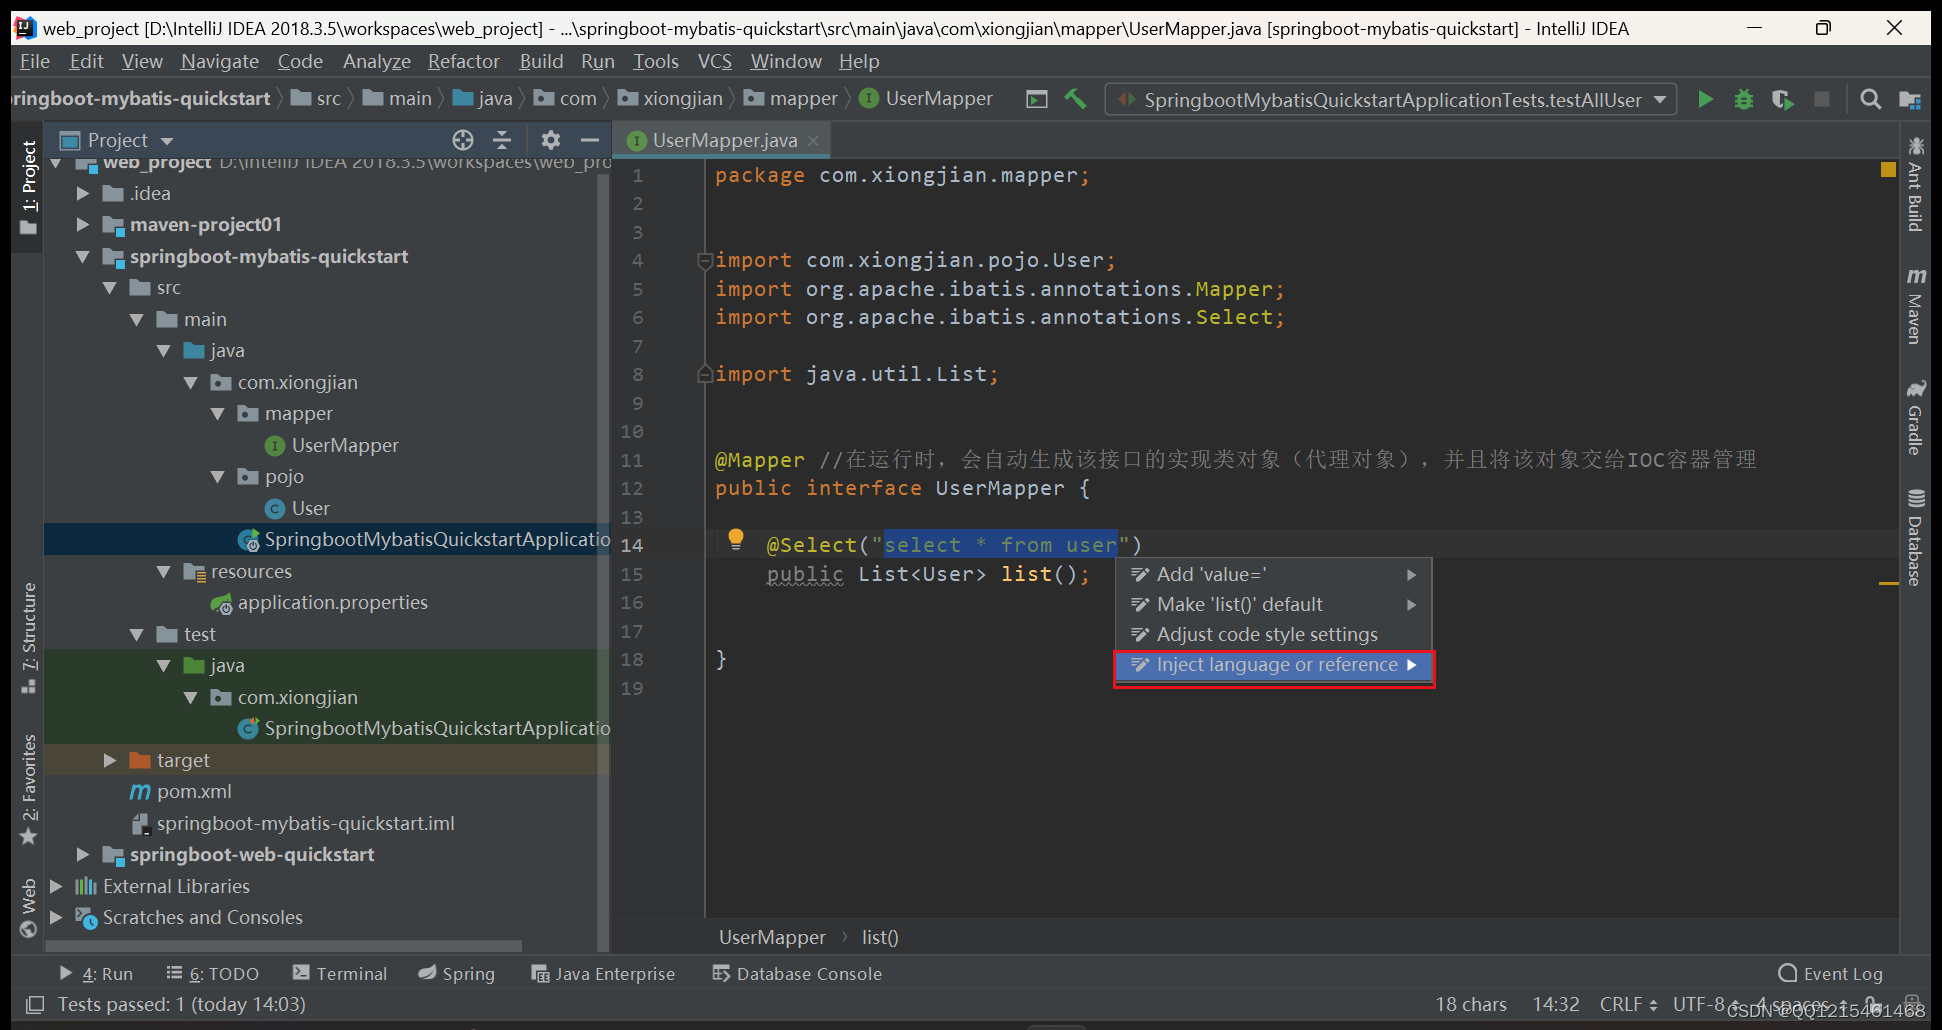The width and height of the screenshot is (1942, 1030).
Task: Open the Terminal tool window
Action: click(339, 973)
